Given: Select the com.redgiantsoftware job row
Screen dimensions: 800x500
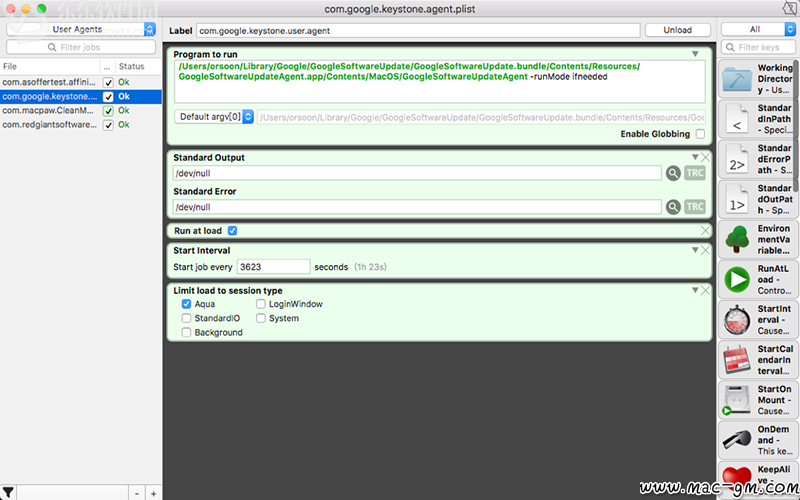Looking at the screenshot, I should 81,125.
